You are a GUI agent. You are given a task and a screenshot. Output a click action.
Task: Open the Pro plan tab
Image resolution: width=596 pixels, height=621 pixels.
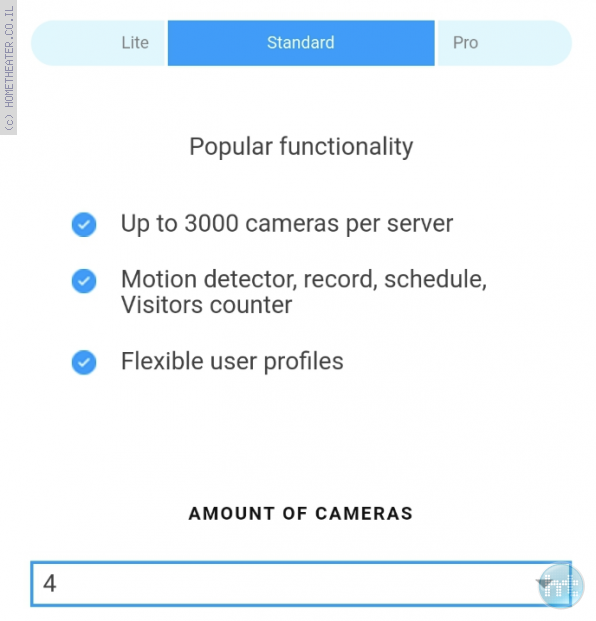(x=505, y=43)
